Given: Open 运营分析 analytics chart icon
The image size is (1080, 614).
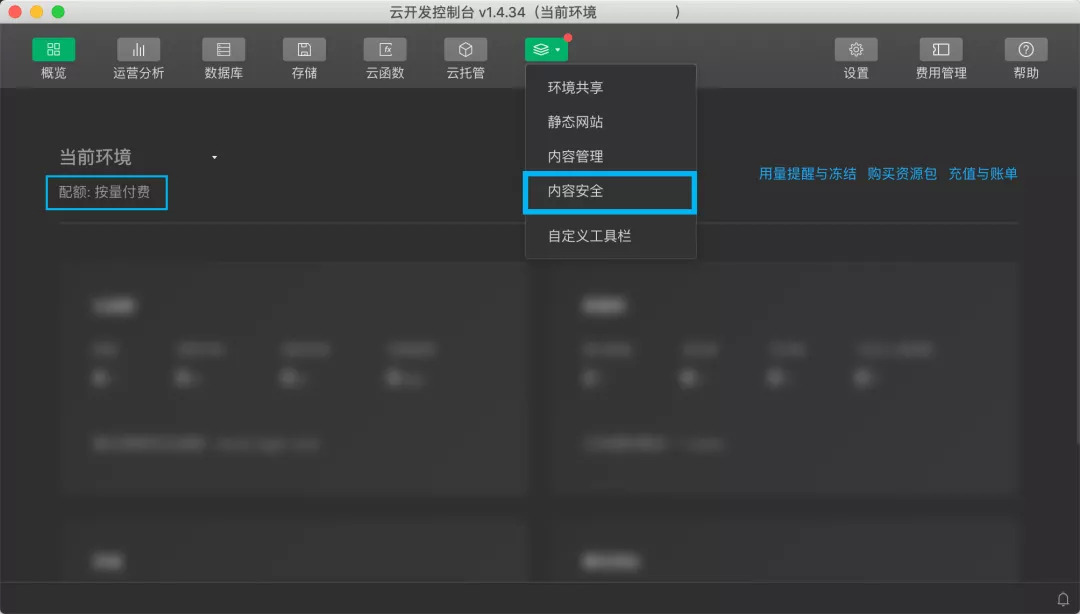Looking at the screenshot, I should click(x=138, y=50).
